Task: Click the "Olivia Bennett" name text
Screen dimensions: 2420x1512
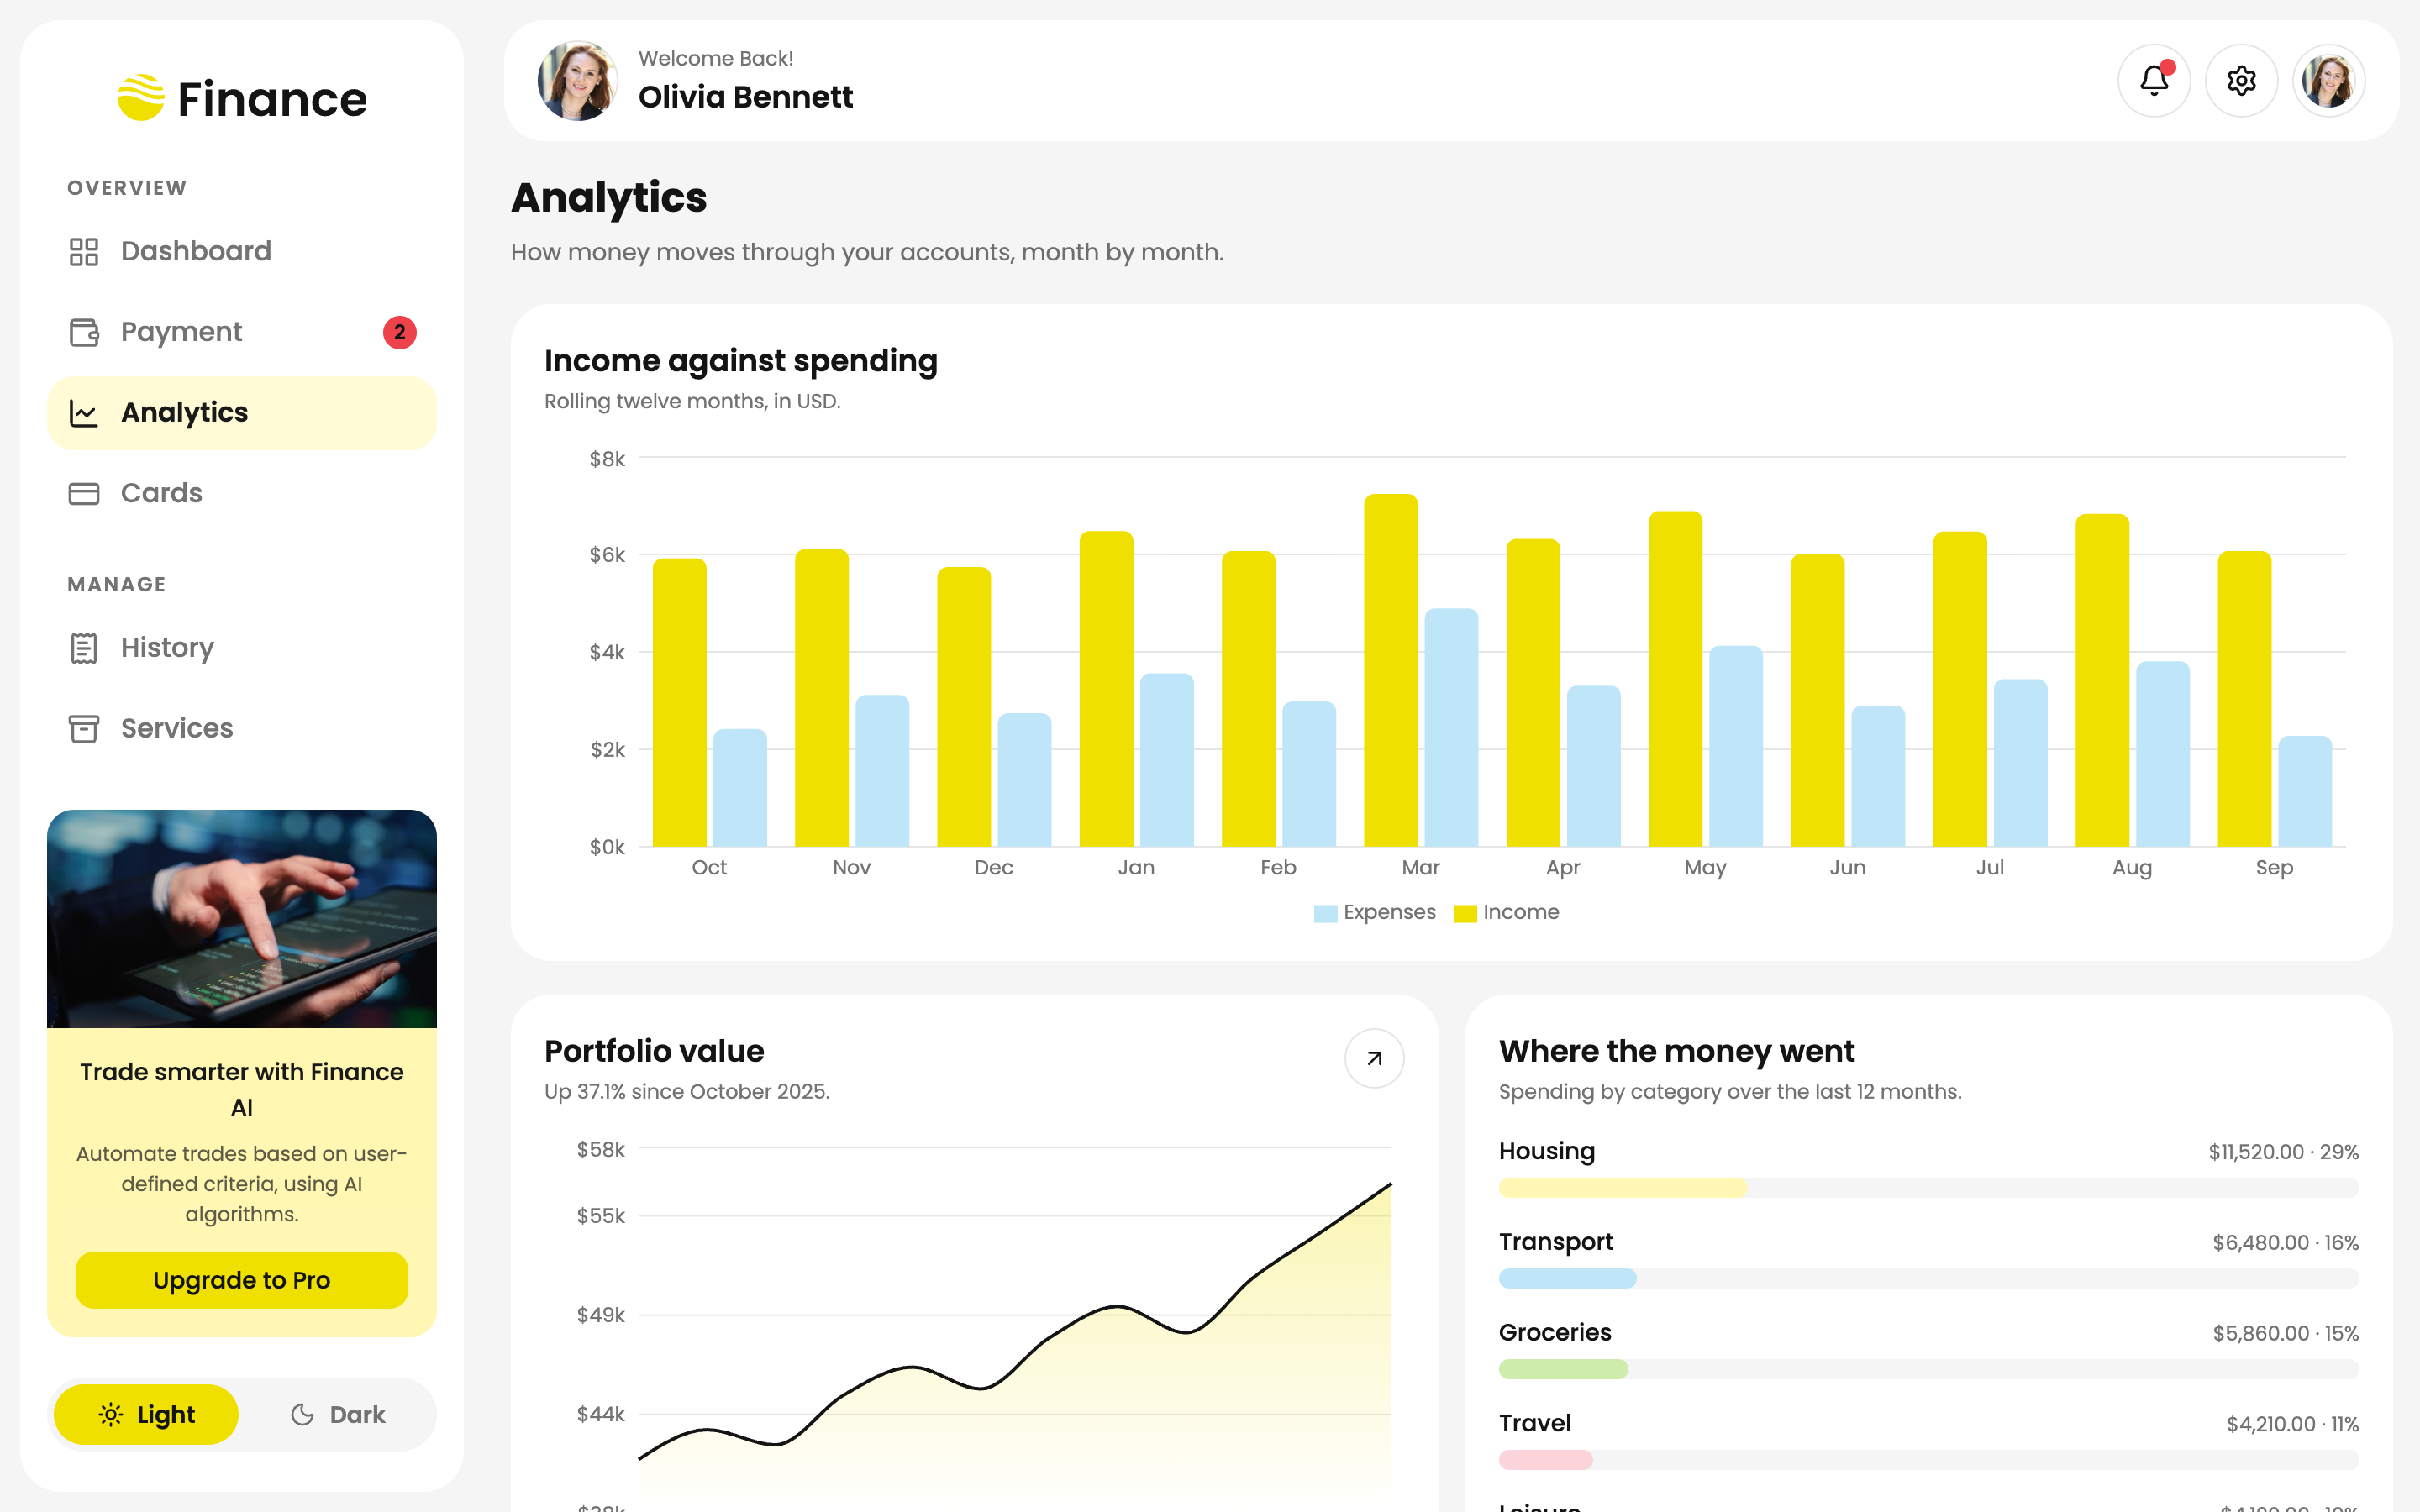Action: pos(745,97)
